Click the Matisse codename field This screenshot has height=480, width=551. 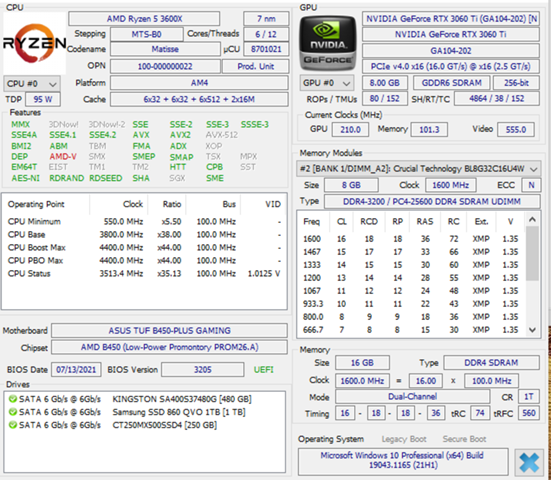click(165, 49)
